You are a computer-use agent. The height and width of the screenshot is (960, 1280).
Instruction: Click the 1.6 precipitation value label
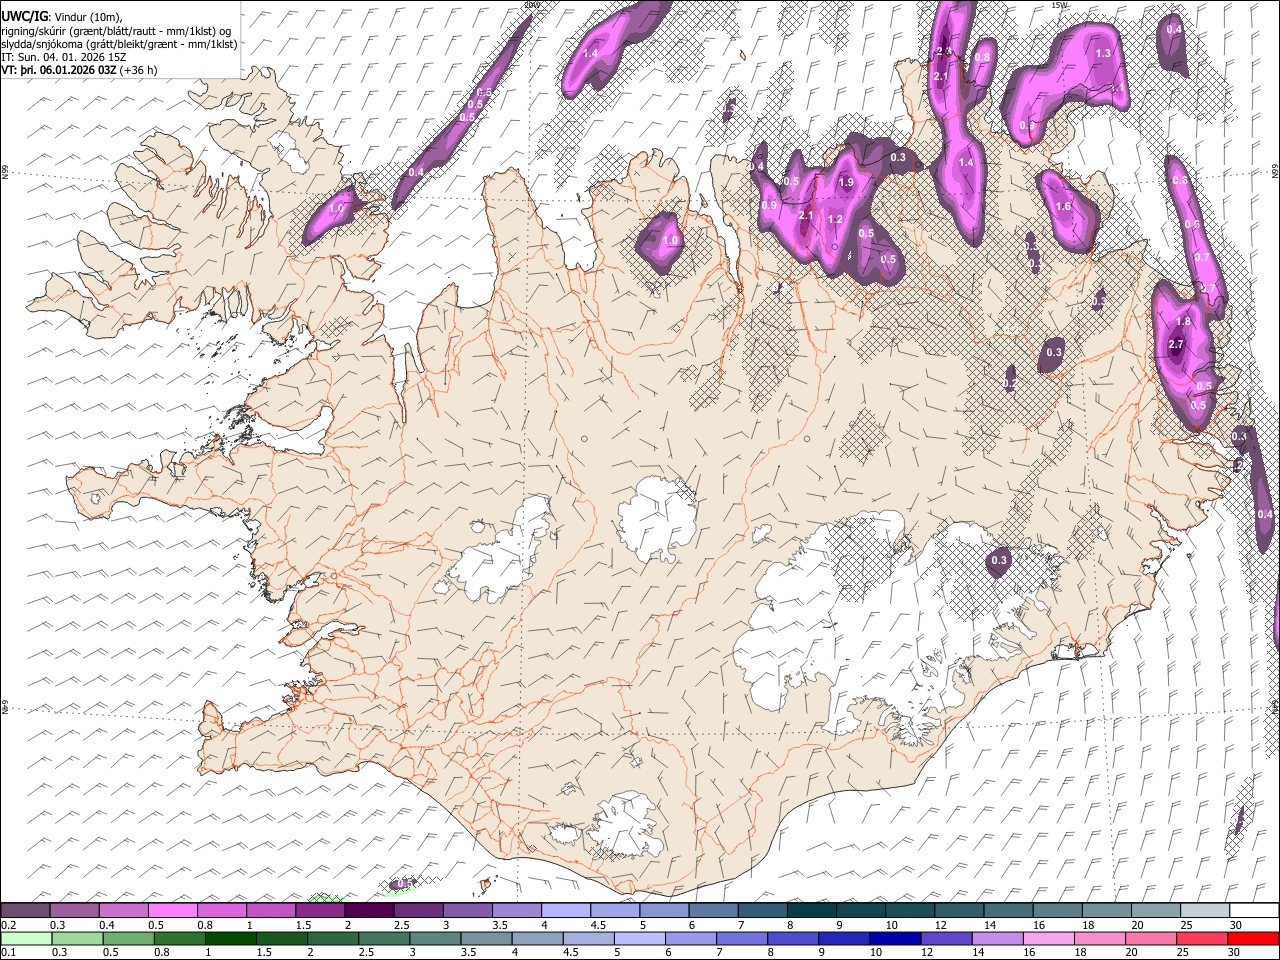[x=1063, y=207]
